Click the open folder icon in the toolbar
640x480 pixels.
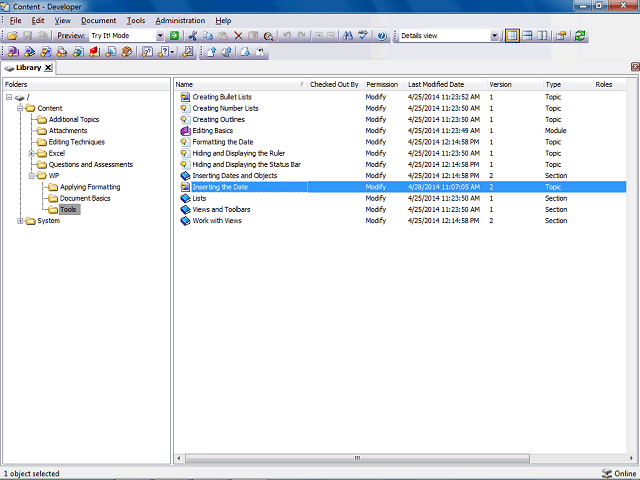(x=13, y=36)
